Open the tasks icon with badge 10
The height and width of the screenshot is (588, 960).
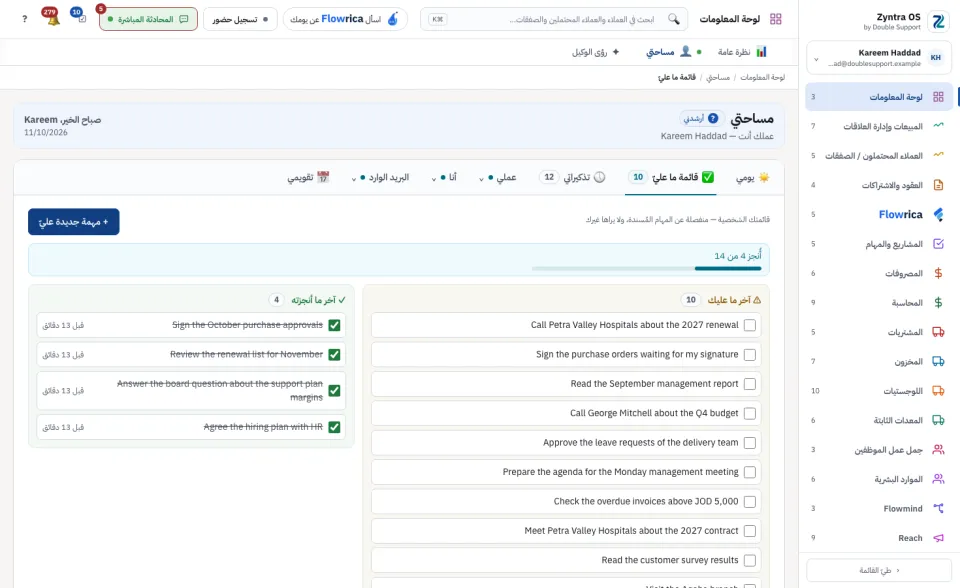[x=78, y=15]
